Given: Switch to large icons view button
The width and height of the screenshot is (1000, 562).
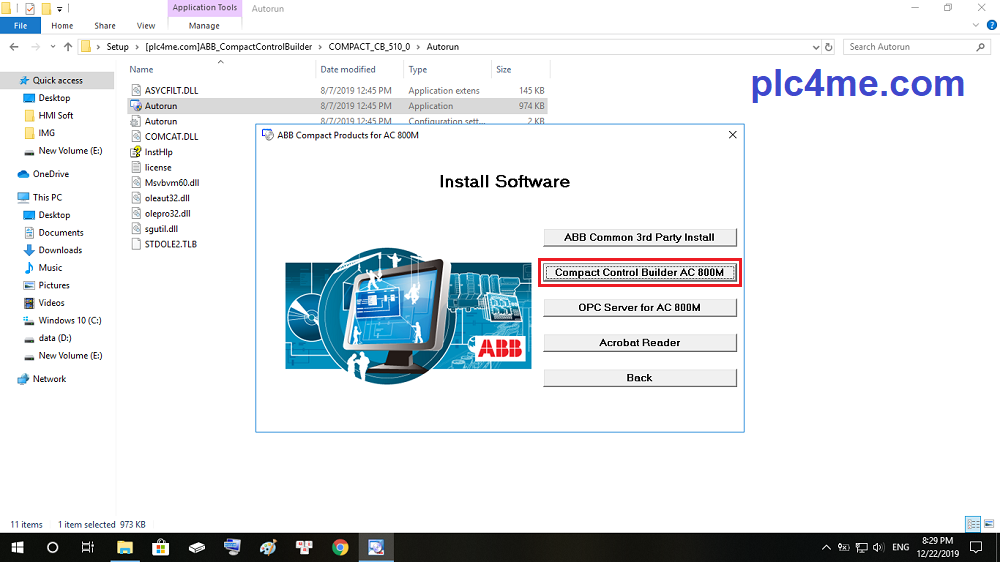Looking at the screenshot, I should pyautogui.click(x=989, y=524).
